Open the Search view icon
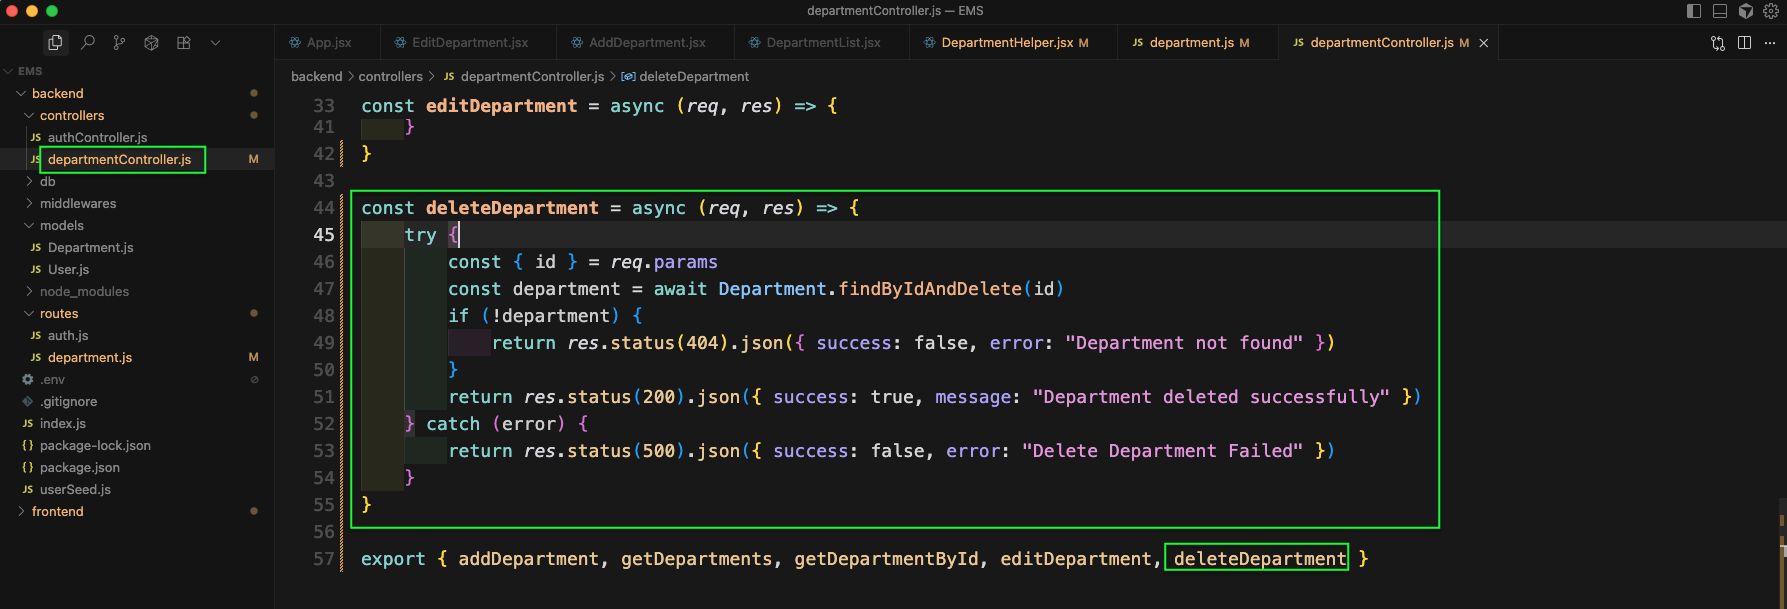The height and width of the screenshot is (609, 1787). (x=88, y=43)
